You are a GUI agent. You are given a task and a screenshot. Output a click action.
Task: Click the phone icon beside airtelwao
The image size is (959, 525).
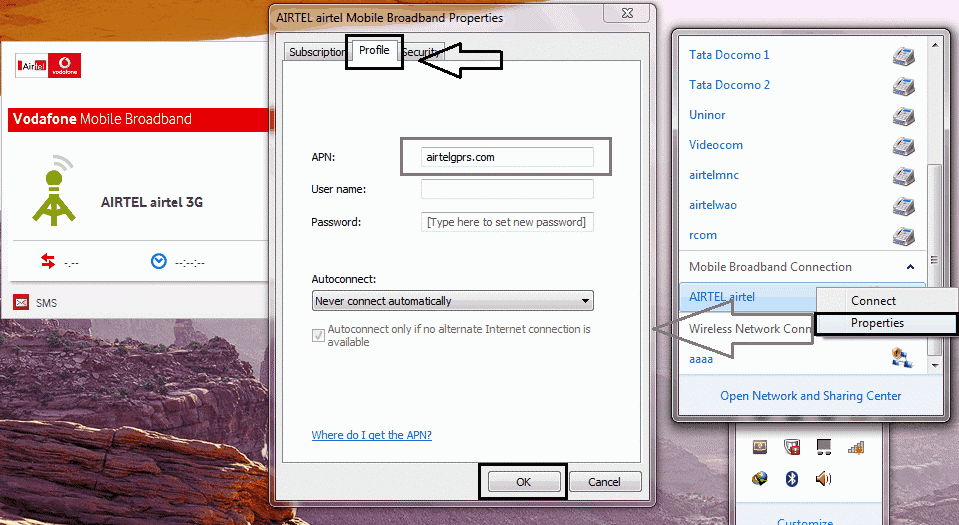pyautogui.click(x=903, y=206)
